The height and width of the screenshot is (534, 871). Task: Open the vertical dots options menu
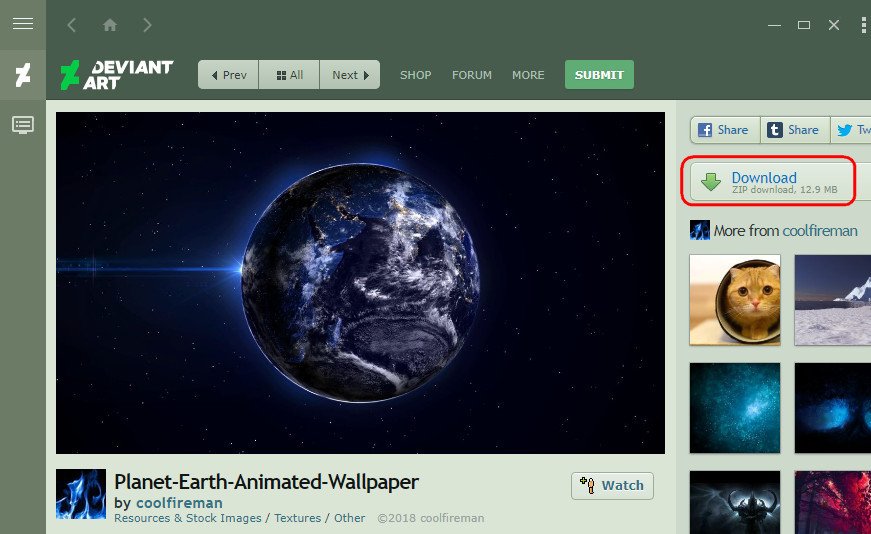tap(864, 25)
